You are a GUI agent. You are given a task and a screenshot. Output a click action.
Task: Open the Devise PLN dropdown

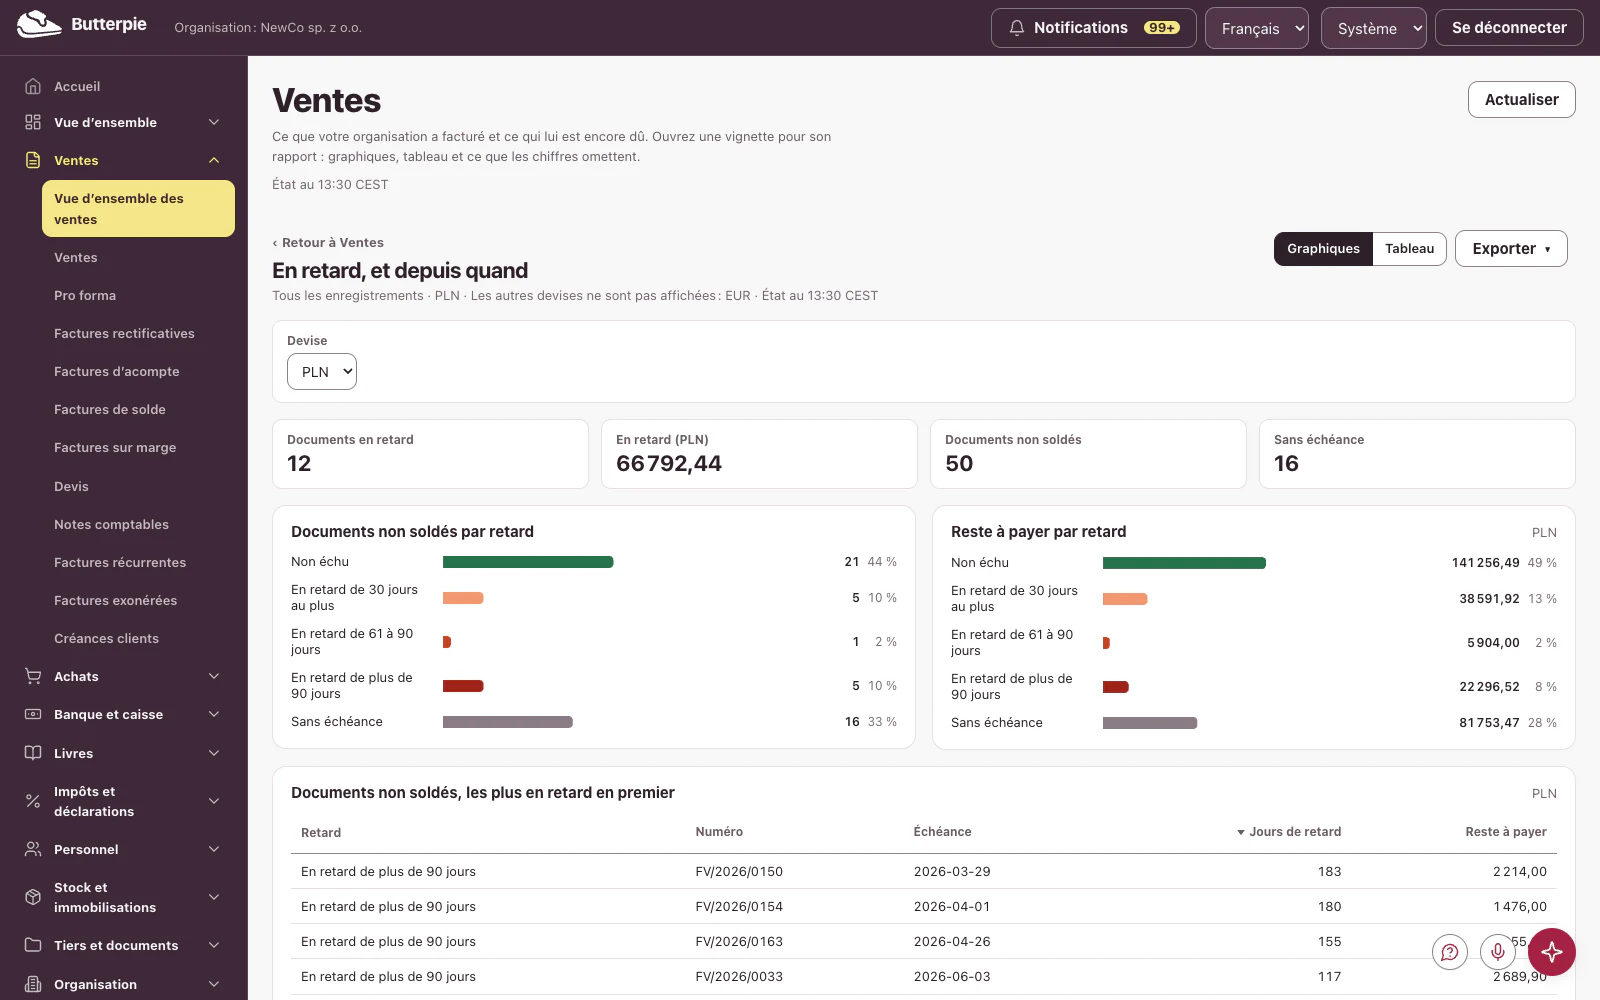point(322,372)
